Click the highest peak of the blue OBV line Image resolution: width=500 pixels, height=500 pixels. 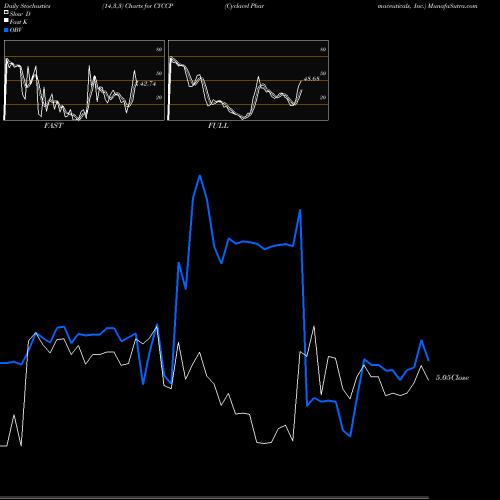click(200, 176)
